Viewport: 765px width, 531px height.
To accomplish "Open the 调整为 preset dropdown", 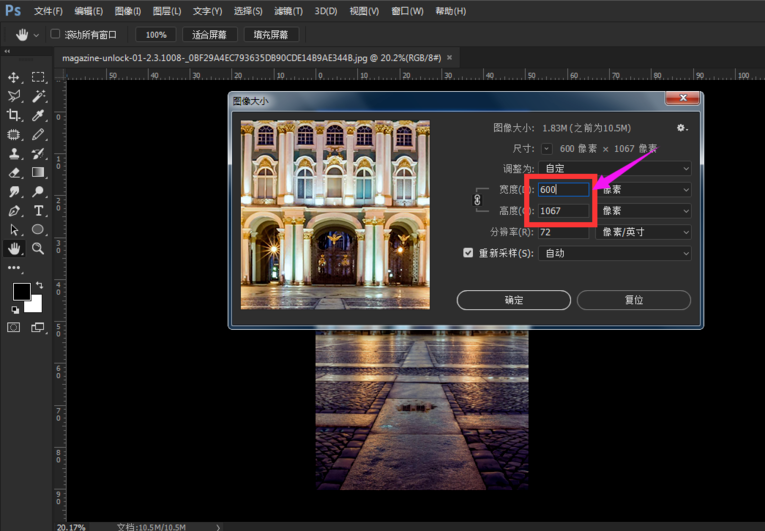I will pyautogui.click(x=614, y=168).
